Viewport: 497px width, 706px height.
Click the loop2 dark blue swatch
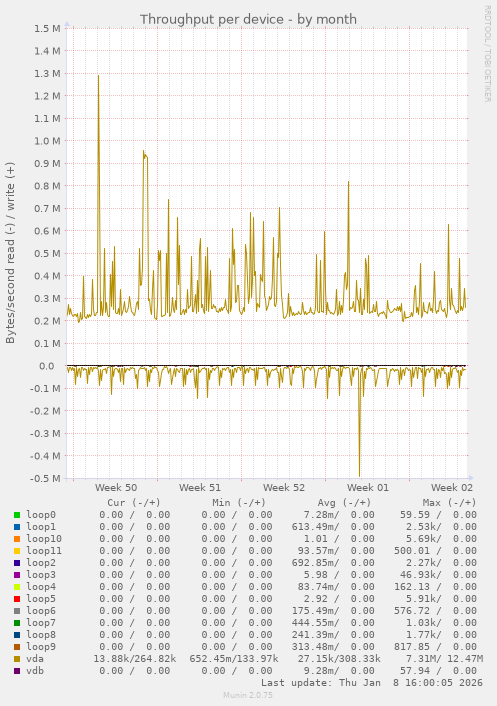pos(17,563)
